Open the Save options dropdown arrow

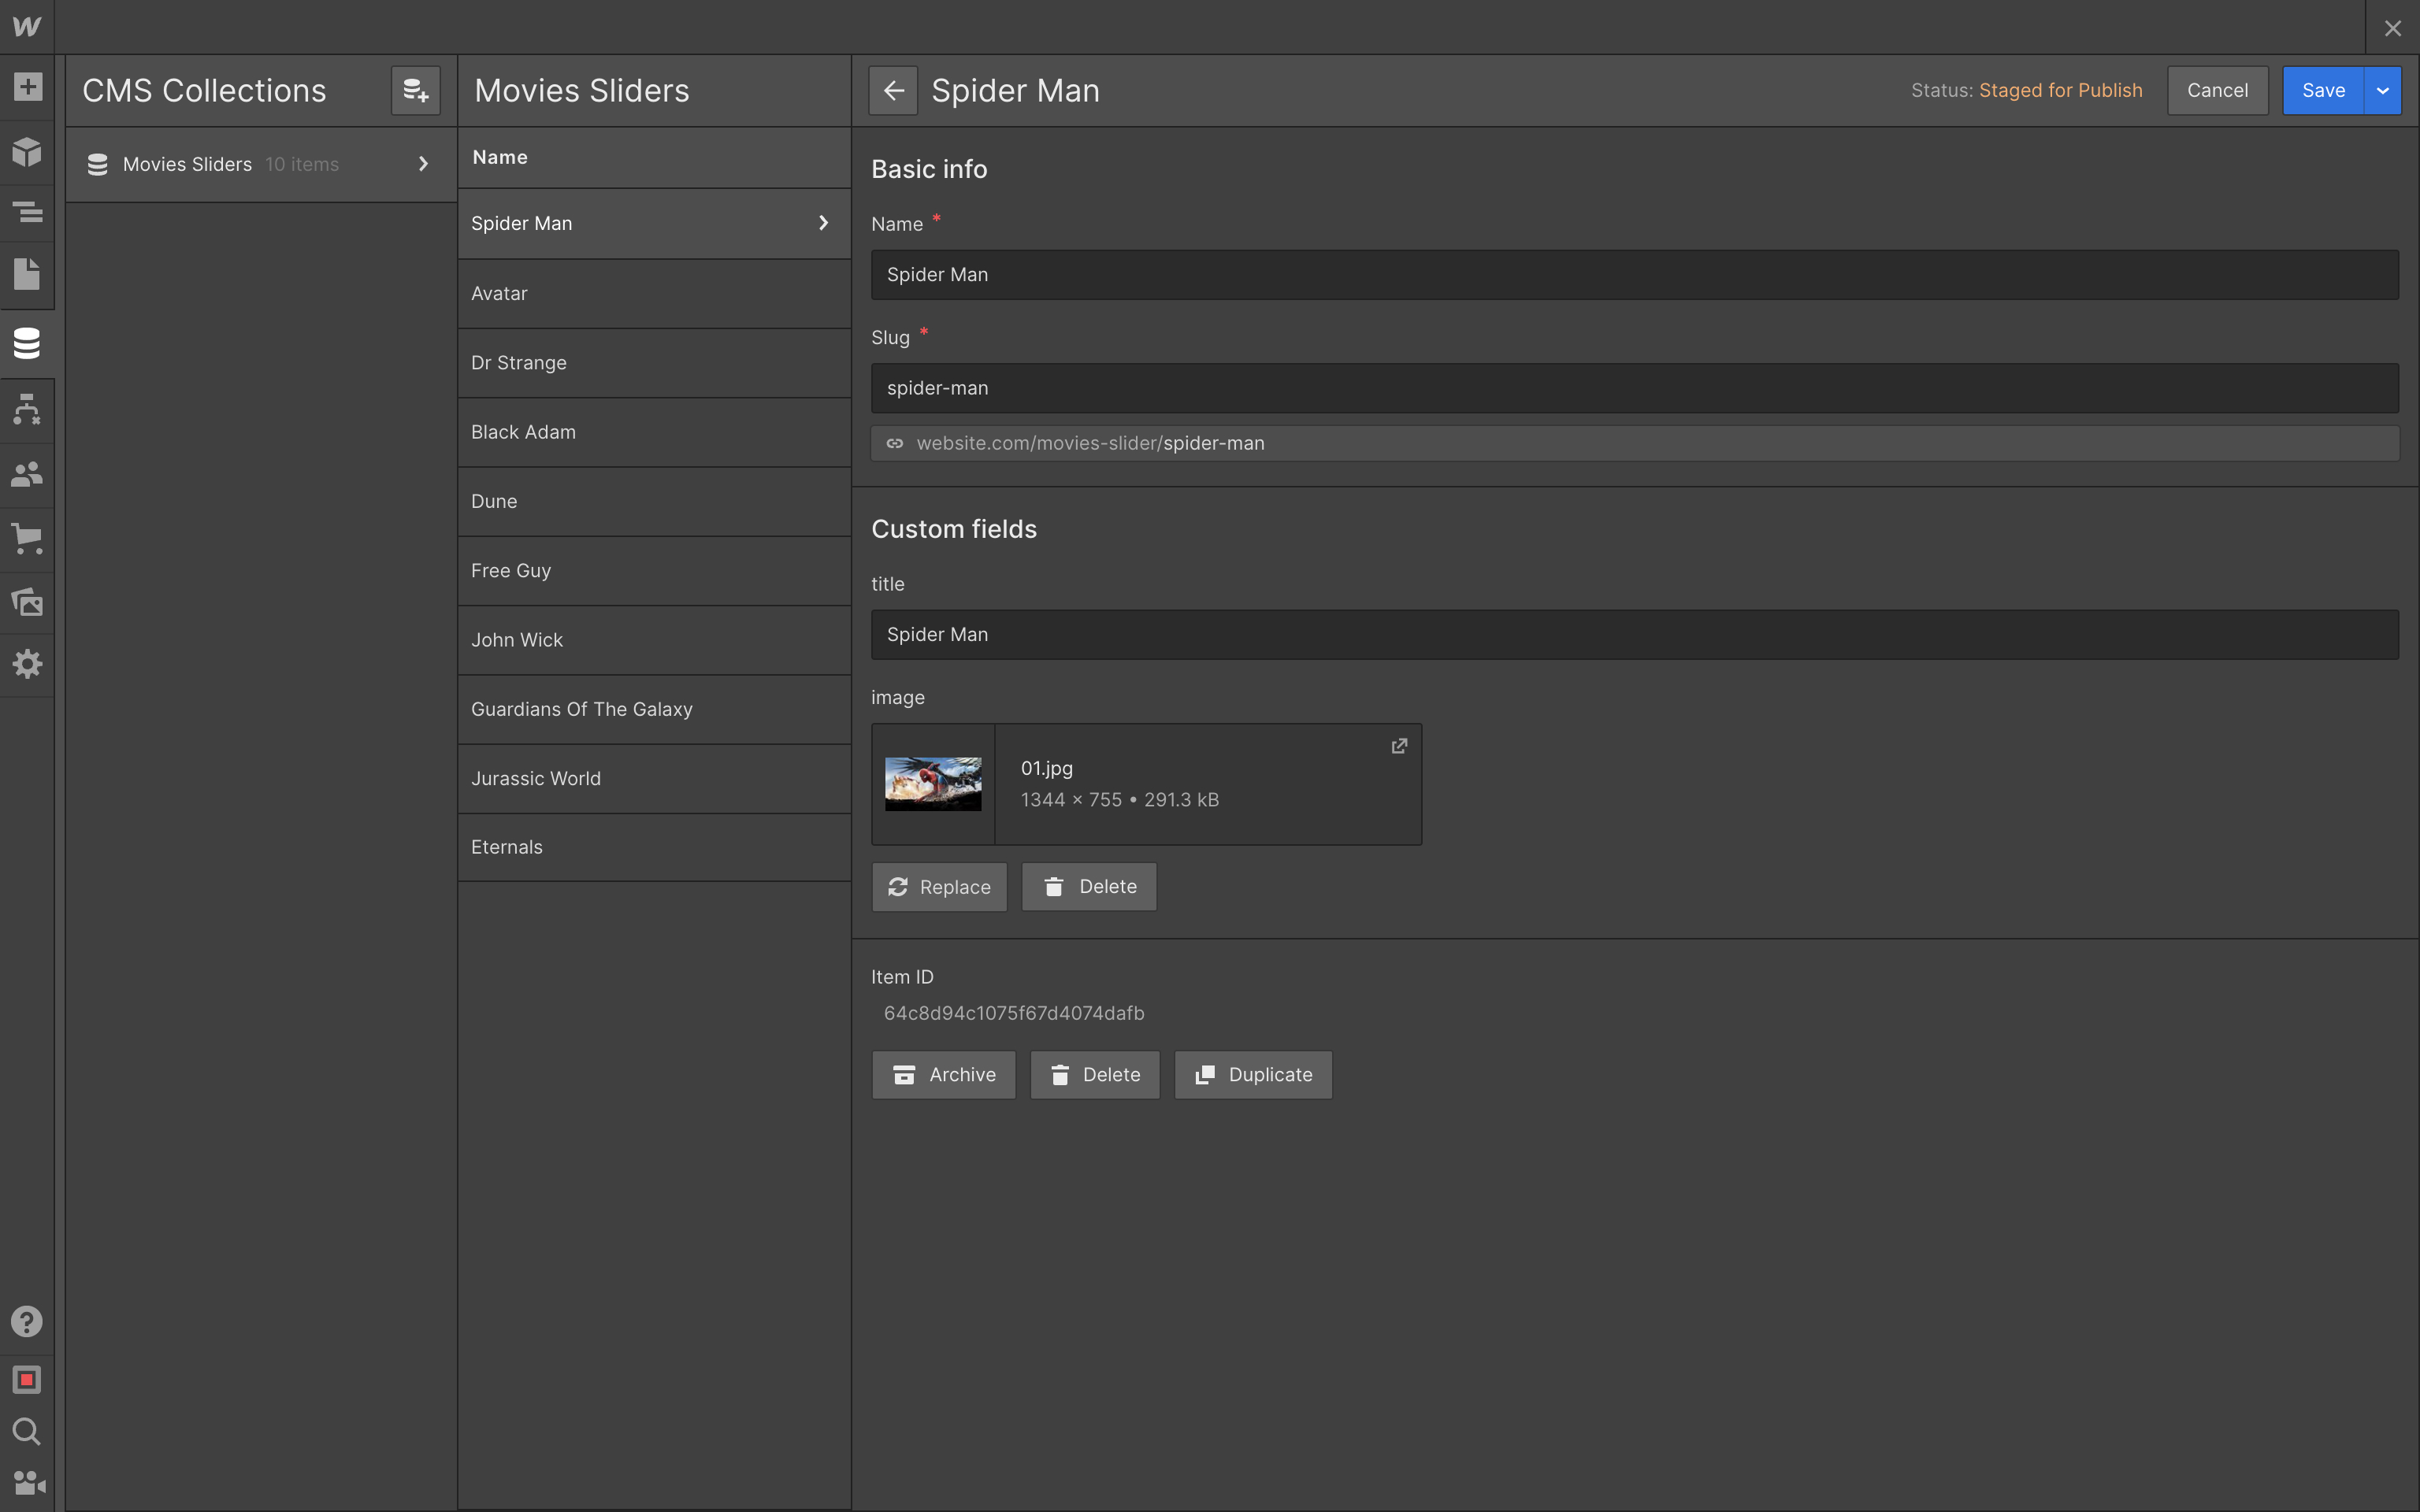click(x=2382, y=91)
